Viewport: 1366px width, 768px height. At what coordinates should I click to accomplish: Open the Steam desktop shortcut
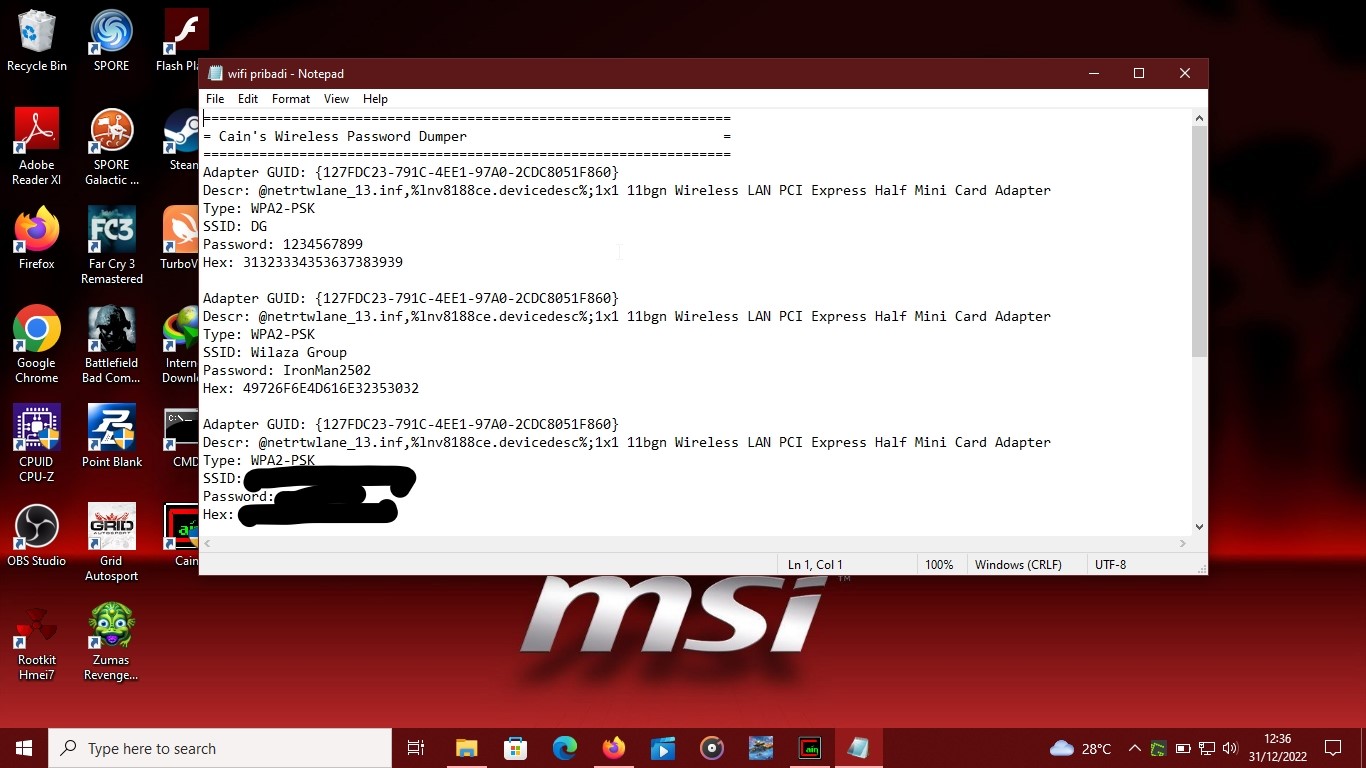[x=182, y=140]
